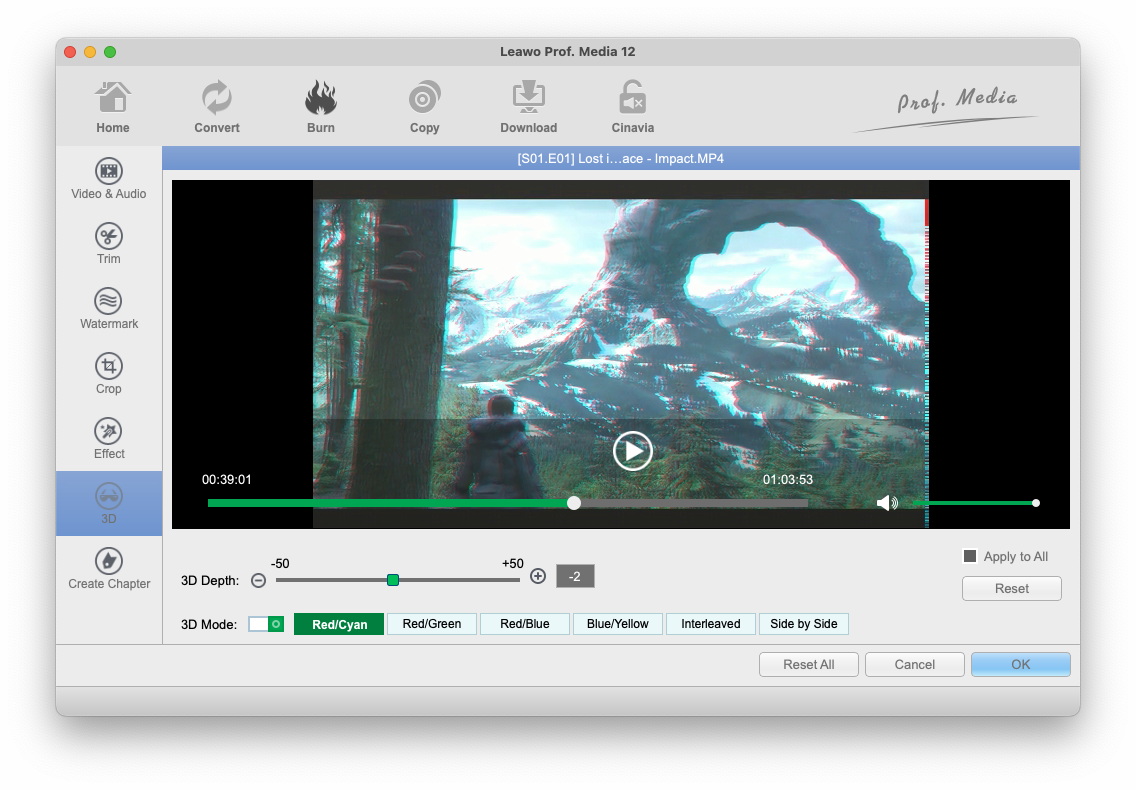Image resolution: width=1136 pixels, height=790 pixels.
Task: Cancel the editing dialog
Action: coord(914,665)
